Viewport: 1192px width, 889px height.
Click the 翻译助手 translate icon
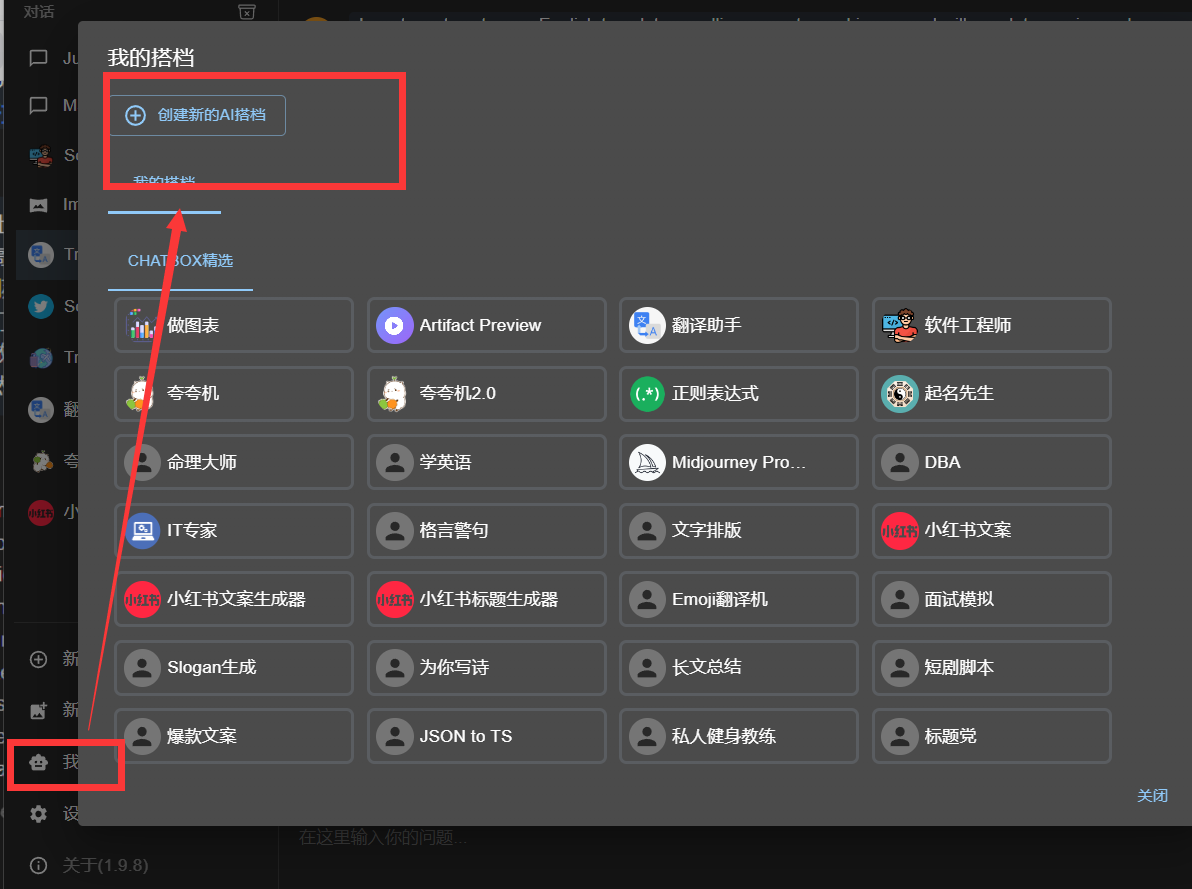(647, 325)
